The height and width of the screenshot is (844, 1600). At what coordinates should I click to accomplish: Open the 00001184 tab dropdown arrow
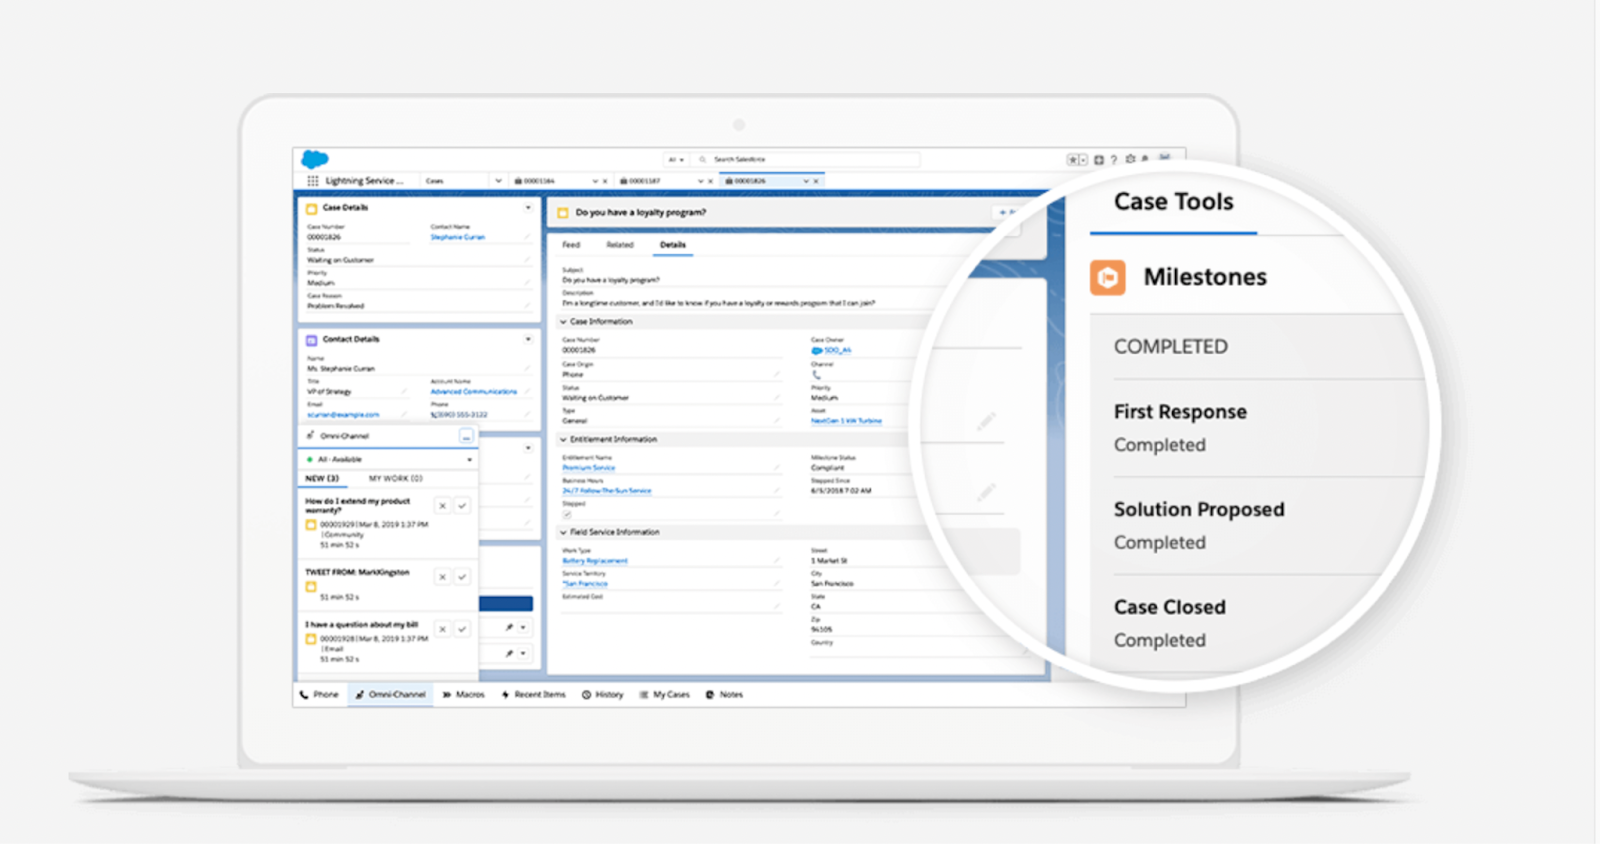(x=595, y=182)
